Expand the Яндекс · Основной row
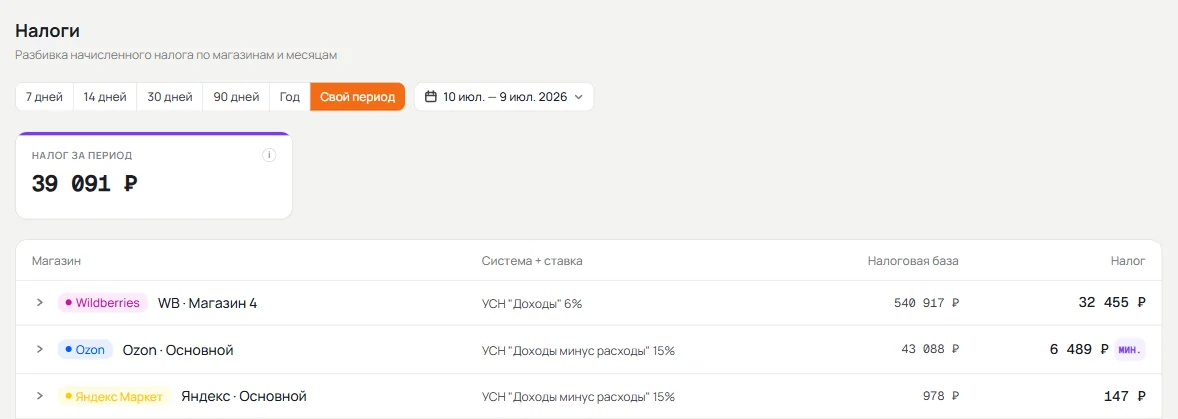 [x=40, y=396]
